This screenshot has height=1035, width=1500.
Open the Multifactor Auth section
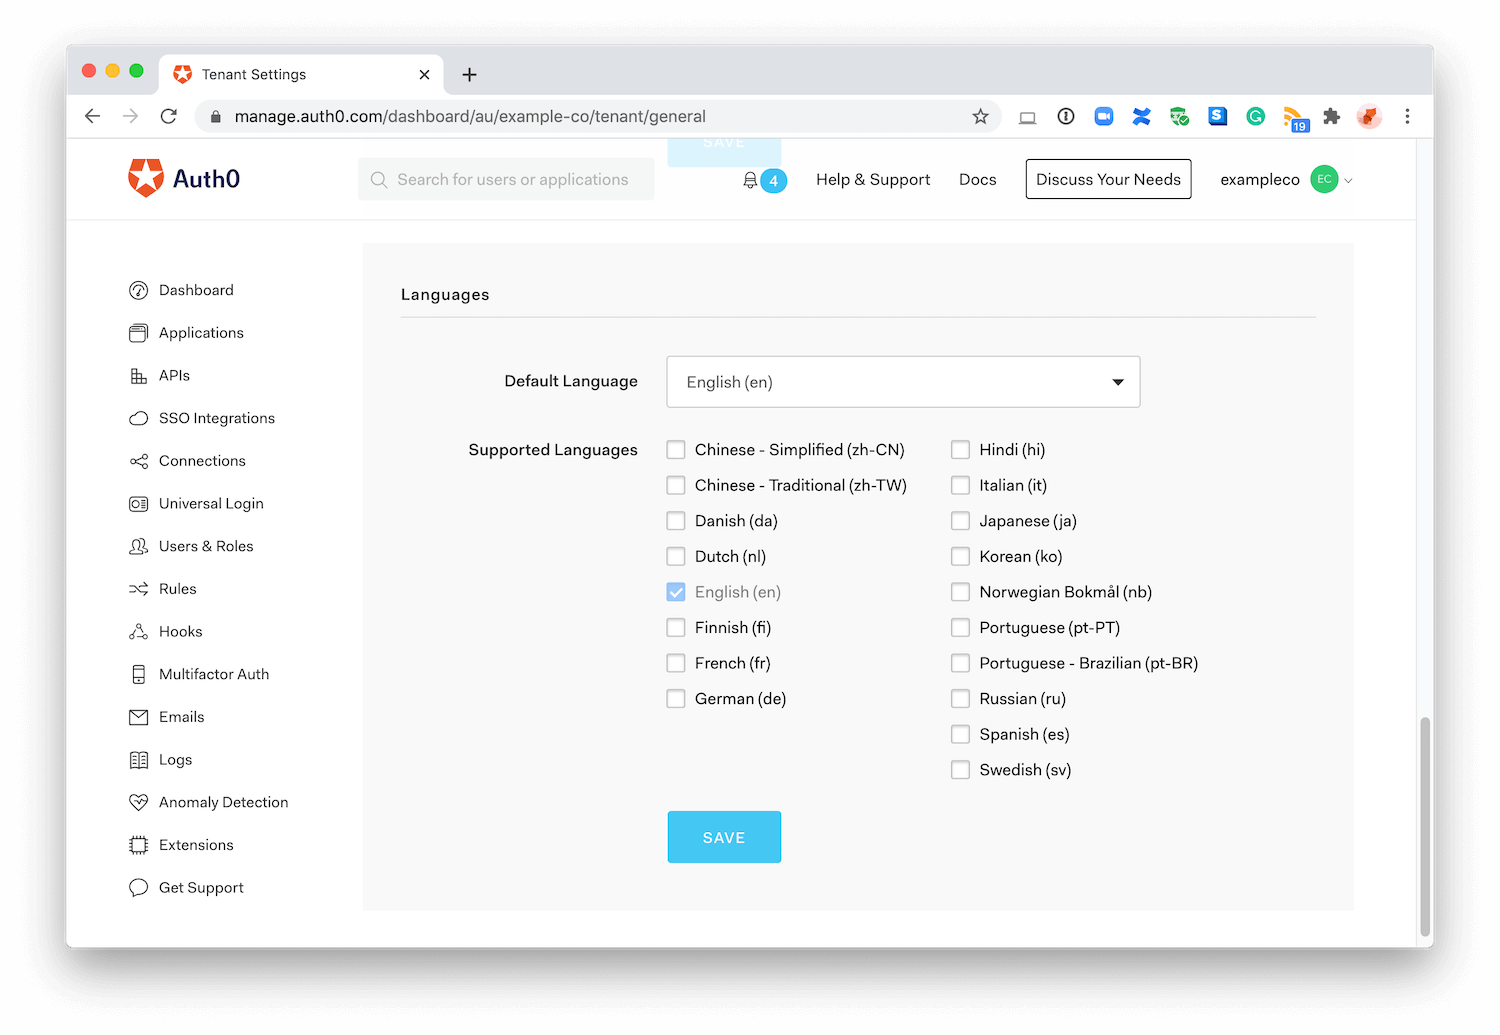click(x=214, y=674)
